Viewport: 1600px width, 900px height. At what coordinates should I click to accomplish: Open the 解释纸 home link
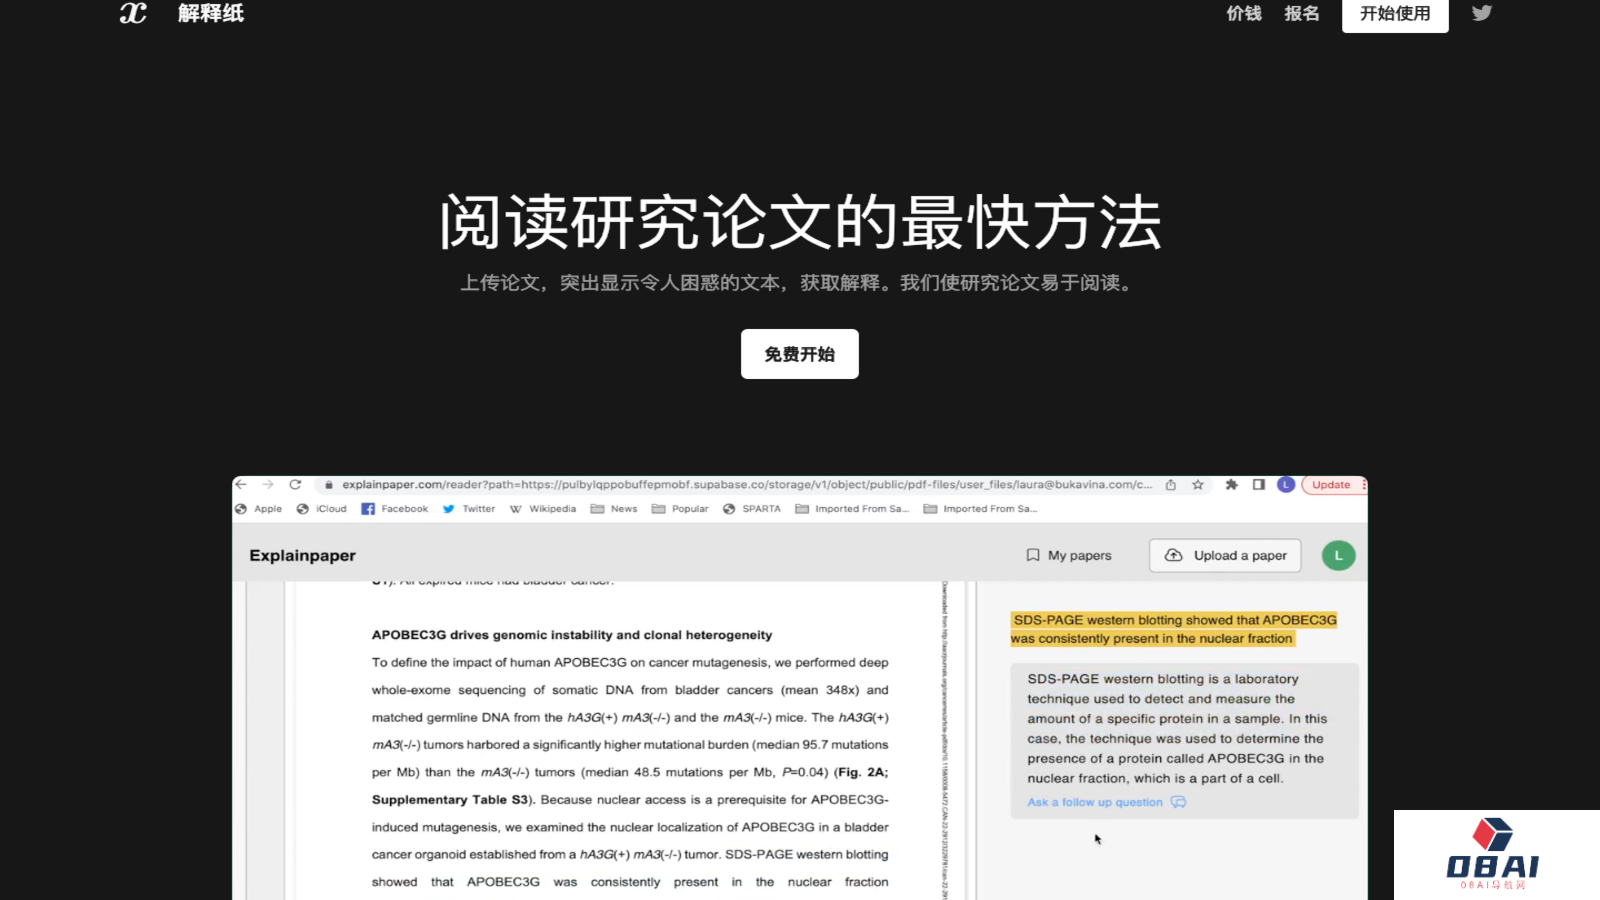[211, 13]
